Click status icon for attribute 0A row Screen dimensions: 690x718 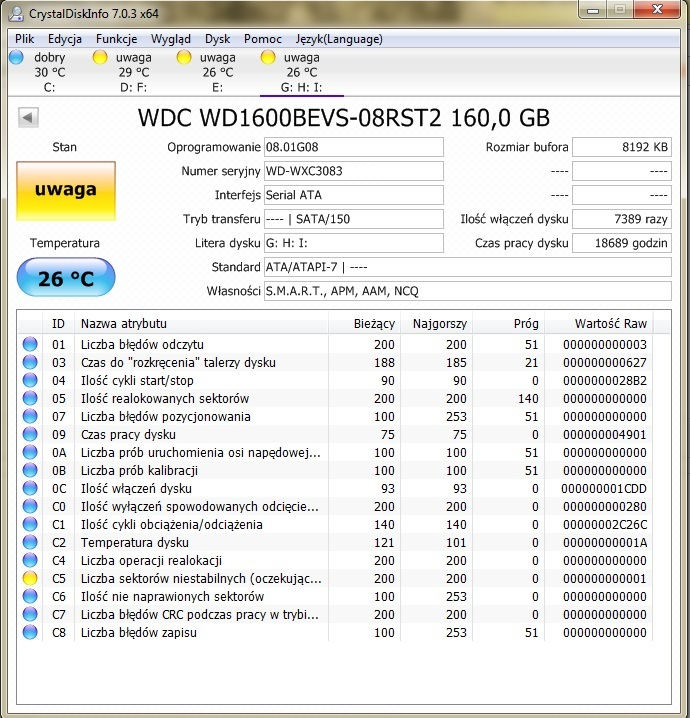(30, 452)
